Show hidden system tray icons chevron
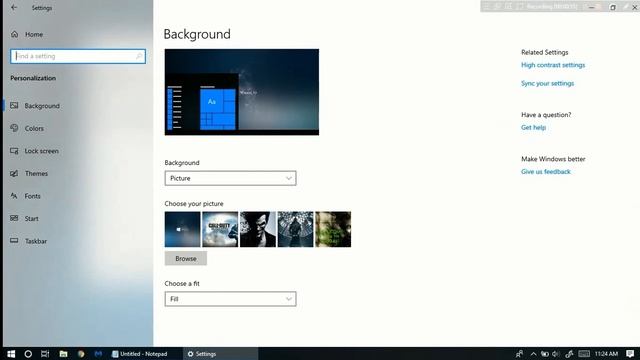The height and width of the screenshot is (360, 640). coord(533,354)
